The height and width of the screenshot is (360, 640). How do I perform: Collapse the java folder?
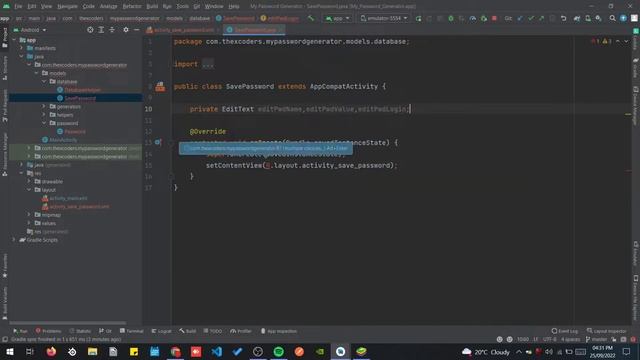pos(22,56)
